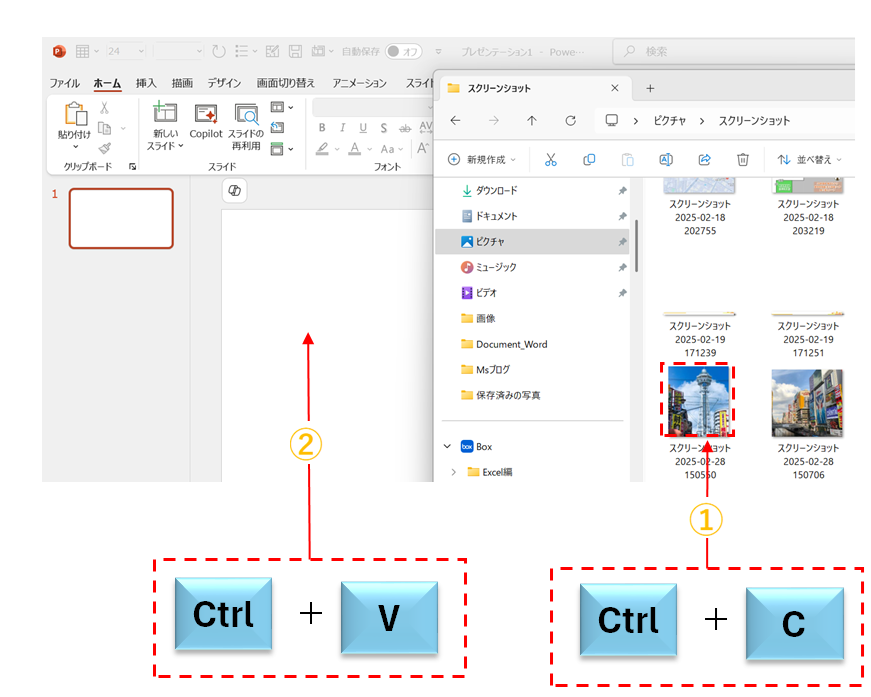Viewport: 871px width, 697px height.
Task: Select the tower screenshot thumbnail 2025-02-28 150550
Action: point(697,400)
